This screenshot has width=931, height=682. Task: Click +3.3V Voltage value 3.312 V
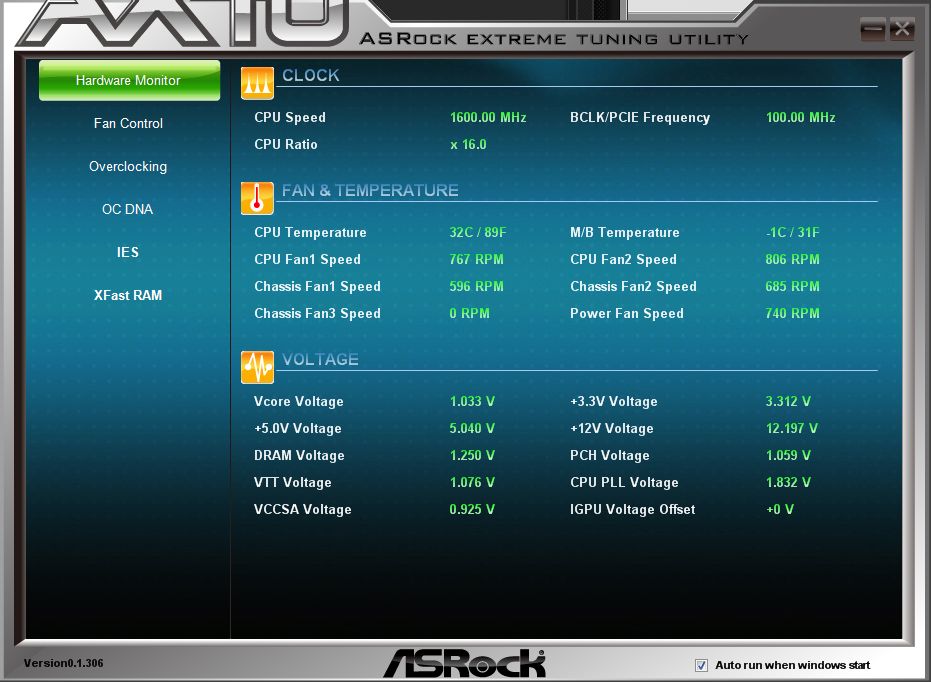click(x=788, y=401)
